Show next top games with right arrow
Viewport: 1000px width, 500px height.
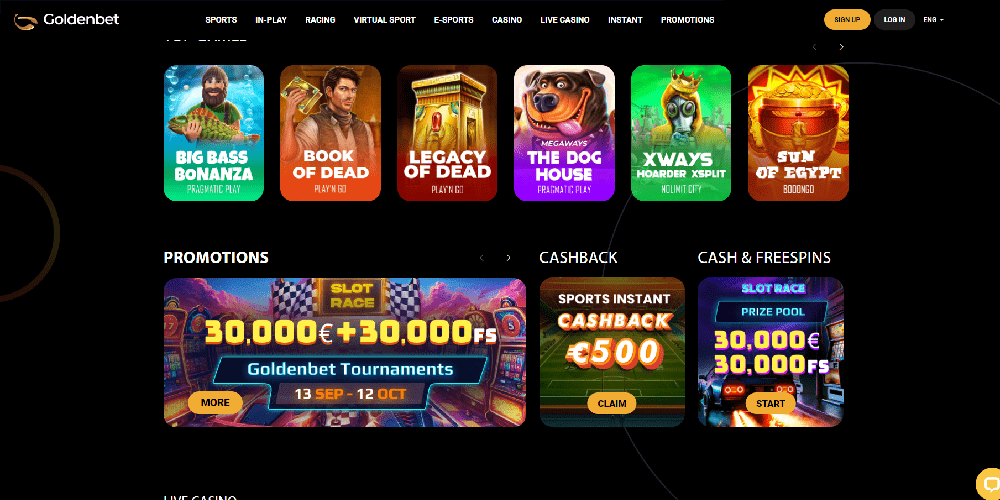click(x=841, y=47)
